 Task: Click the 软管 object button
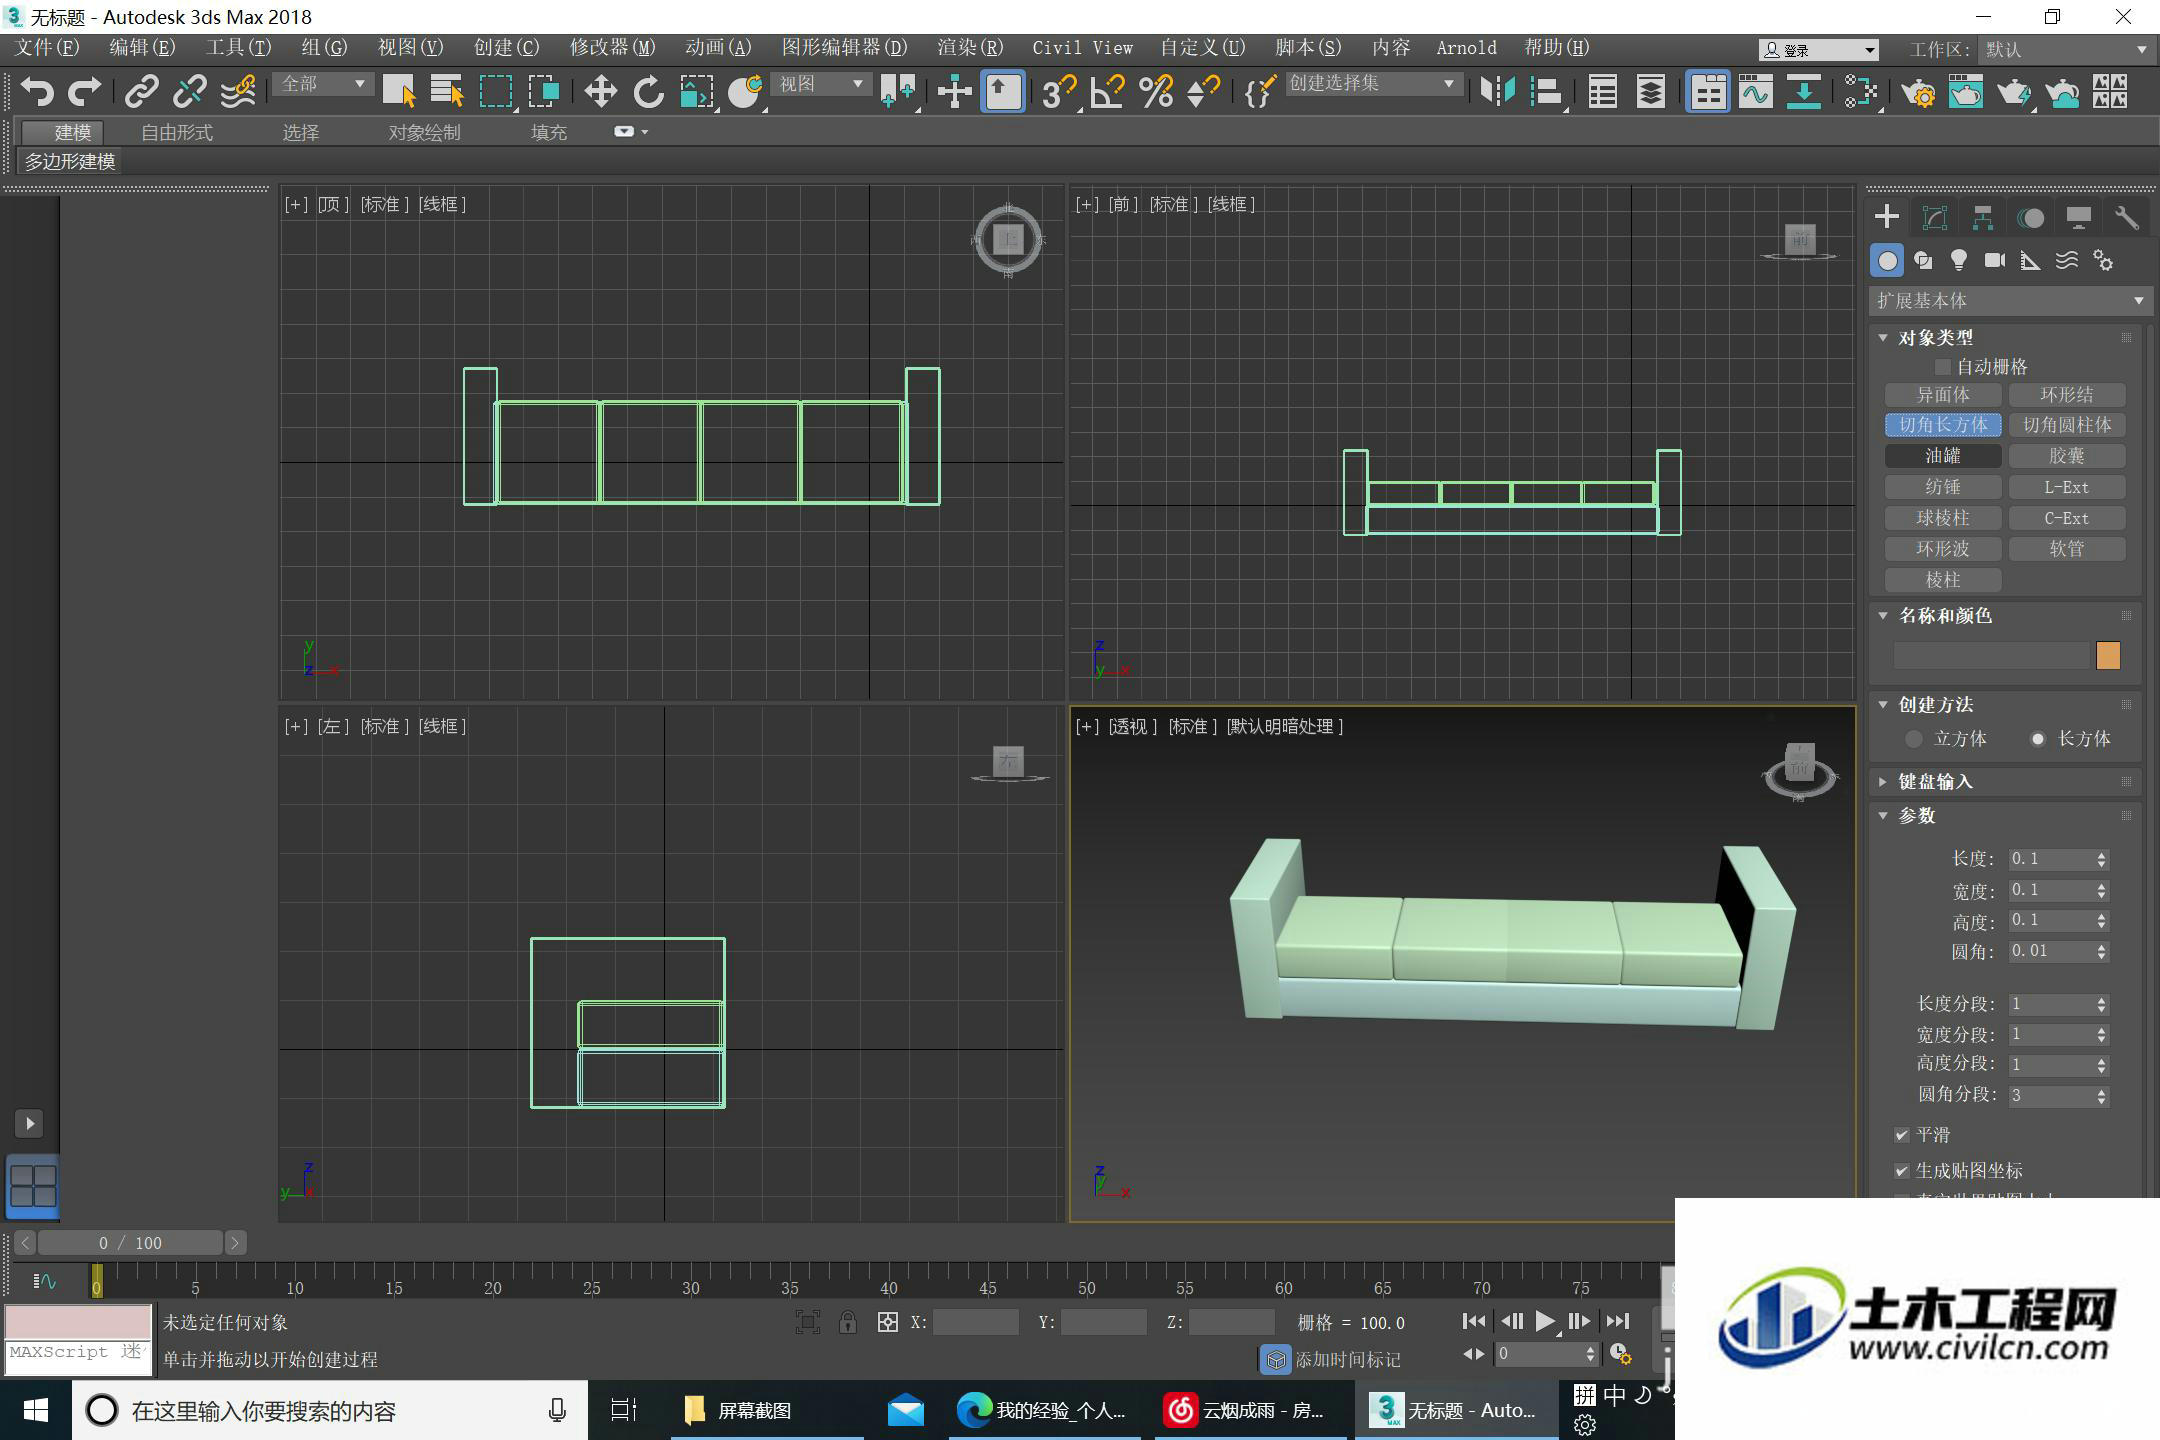pos(2066,549)
